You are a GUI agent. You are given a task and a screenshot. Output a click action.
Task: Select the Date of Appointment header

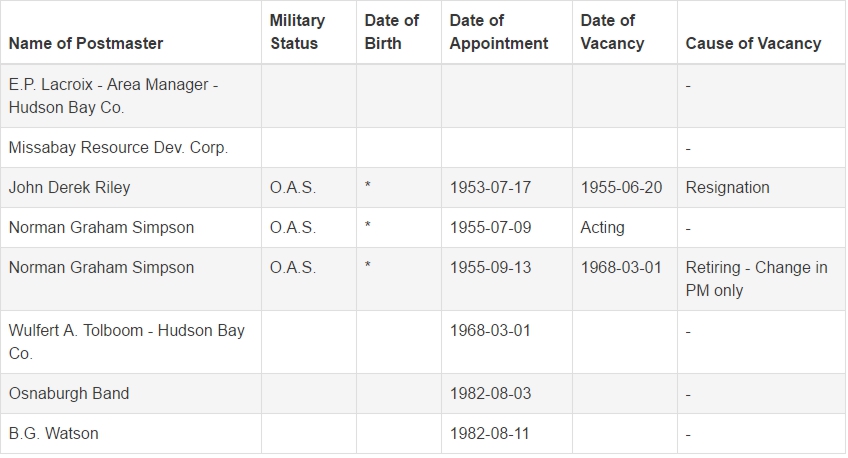point(499,32)
